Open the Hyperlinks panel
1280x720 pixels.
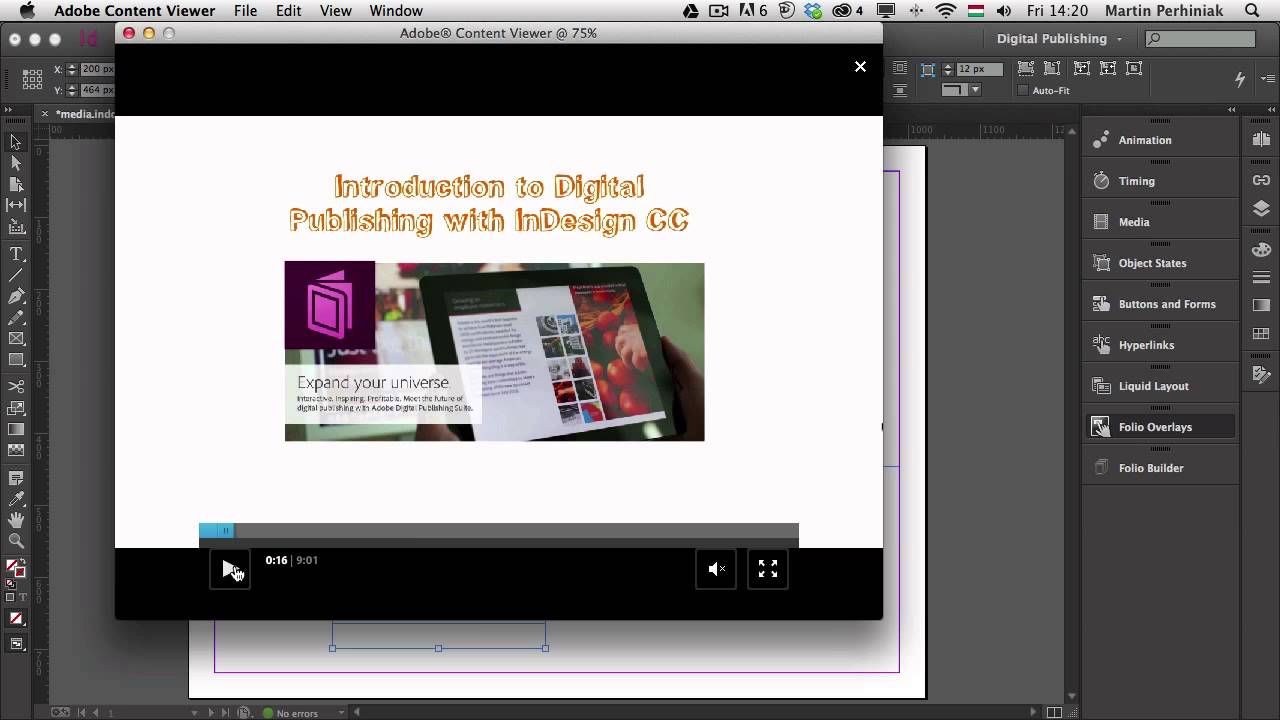click(1162, 345)
